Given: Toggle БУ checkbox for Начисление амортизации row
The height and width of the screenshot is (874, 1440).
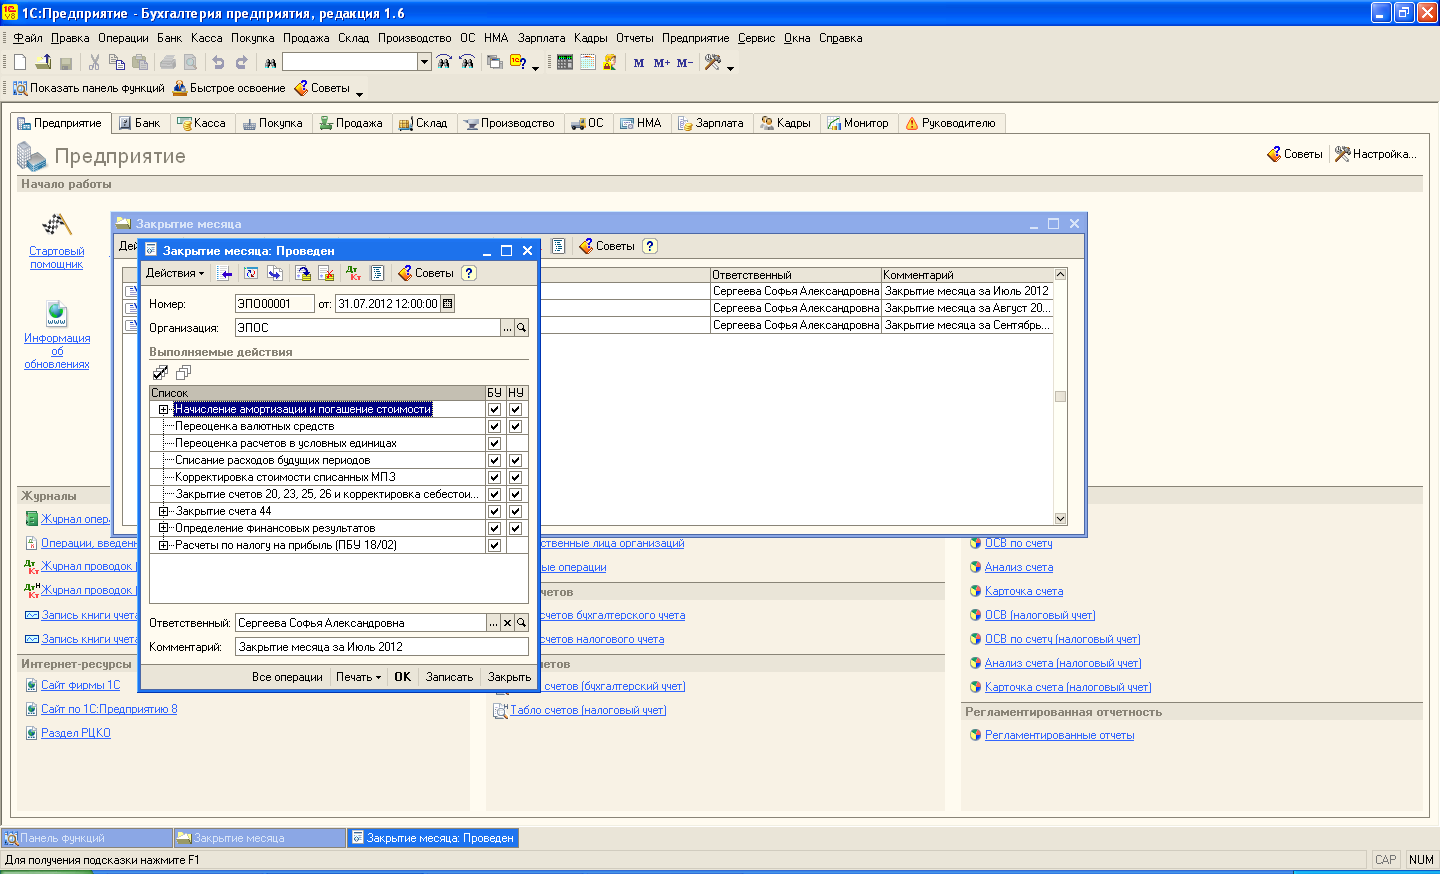Looking at the screenshot, I should pyautogui.click(x=494, y=410).
